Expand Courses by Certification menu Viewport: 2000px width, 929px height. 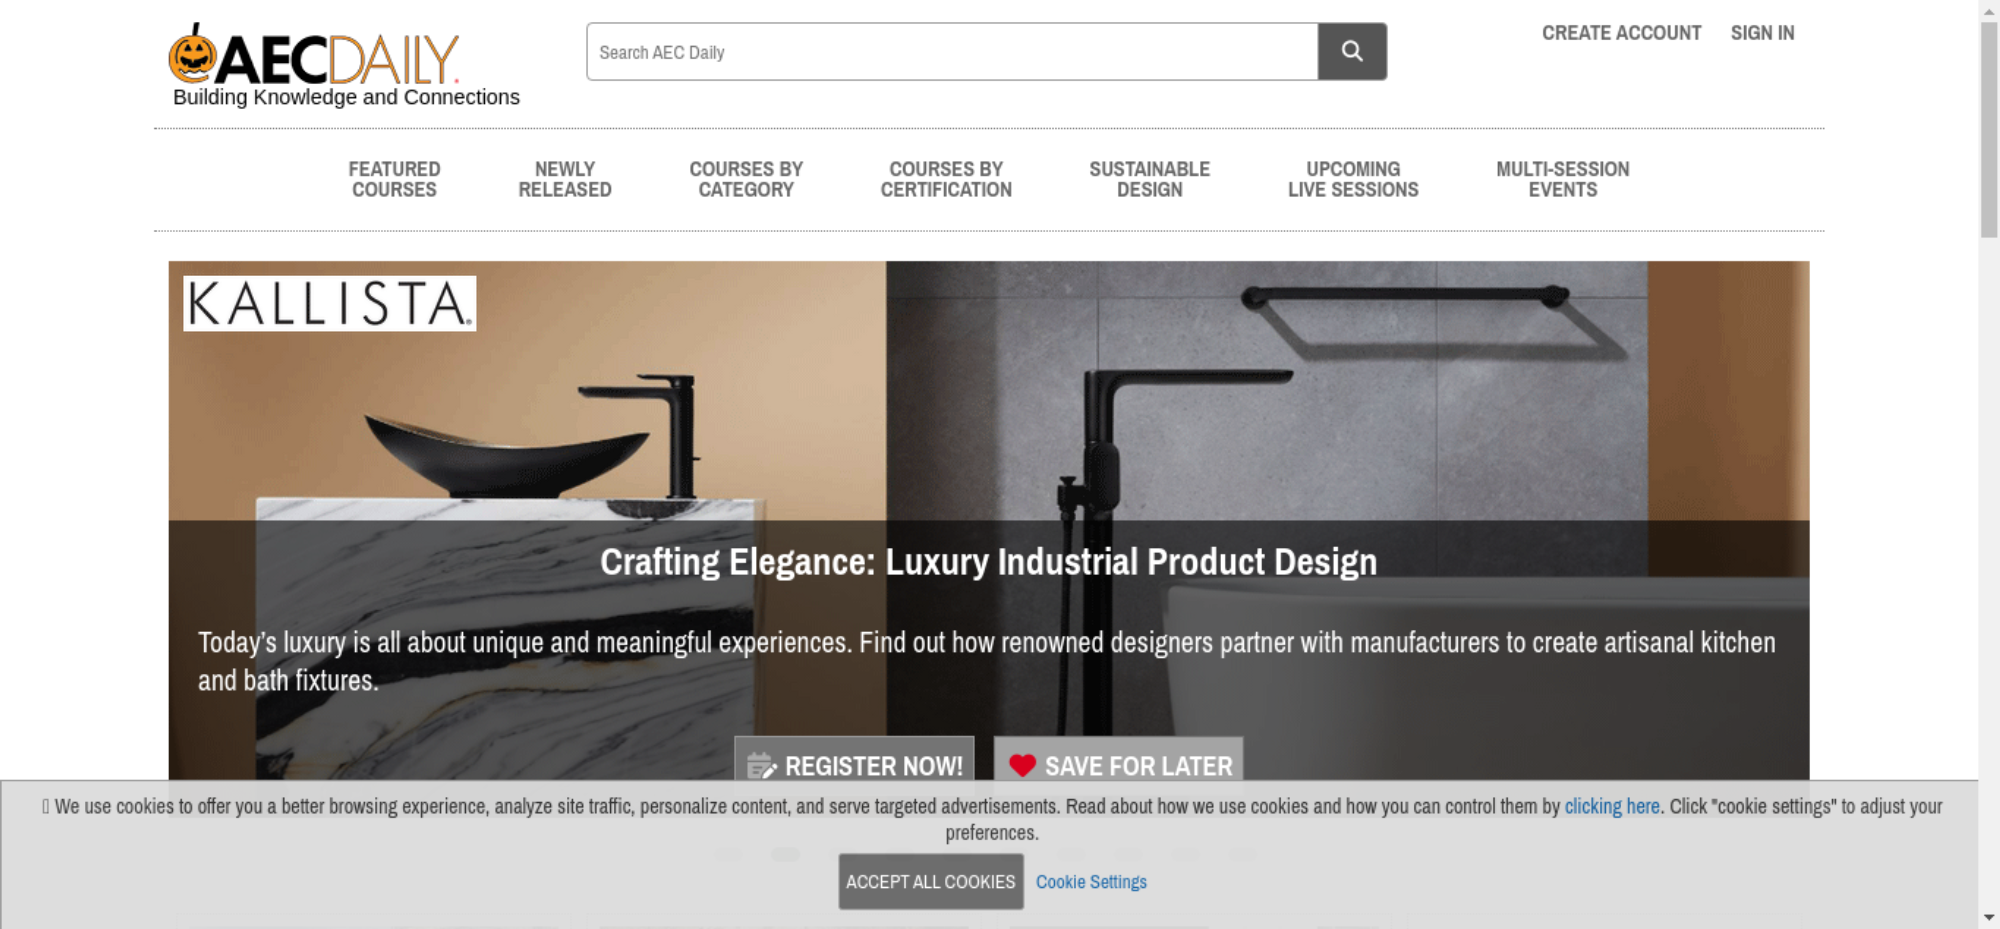pyautogui.click(x=946, y=180)
